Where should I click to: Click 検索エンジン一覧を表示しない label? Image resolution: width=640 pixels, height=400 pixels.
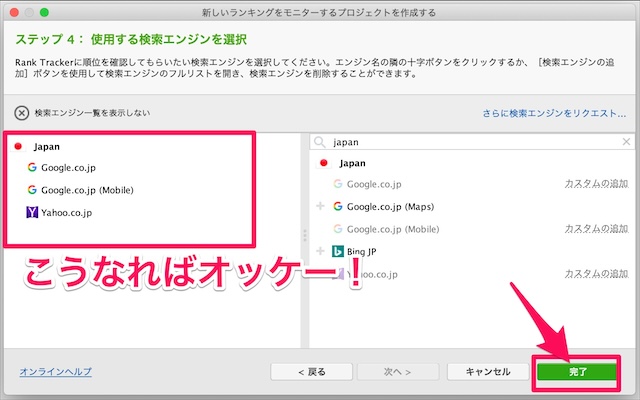92,113
